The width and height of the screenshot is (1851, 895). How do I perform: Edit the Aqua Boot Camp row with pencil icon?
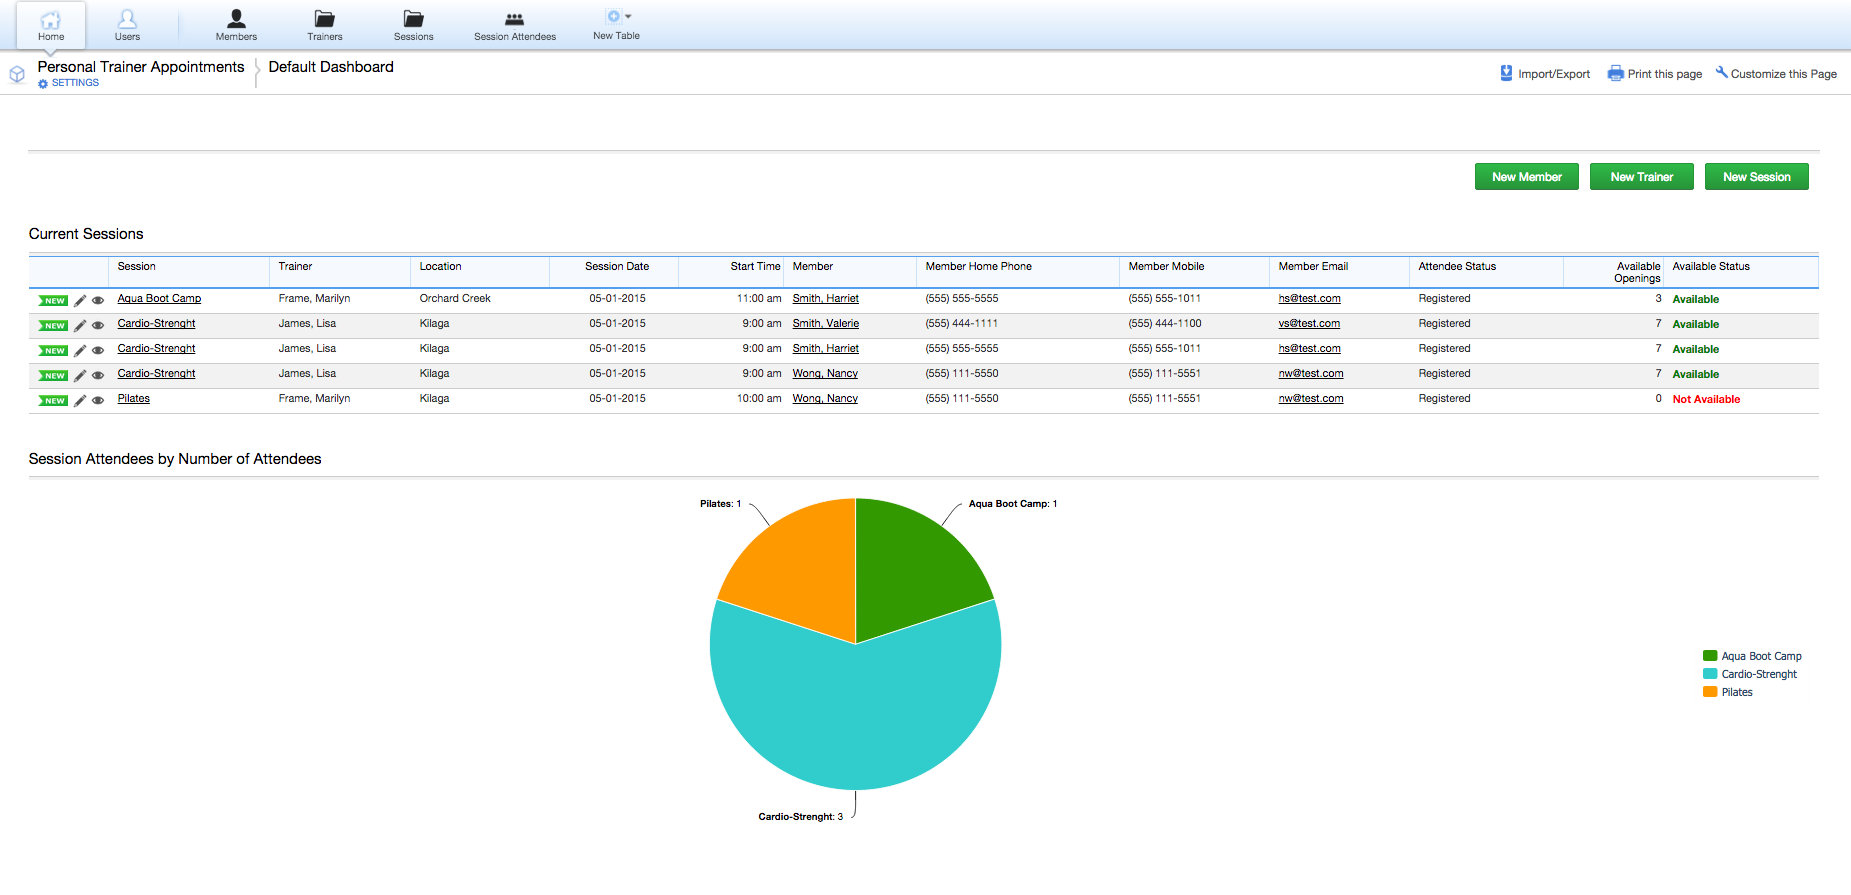coord(80,300)
